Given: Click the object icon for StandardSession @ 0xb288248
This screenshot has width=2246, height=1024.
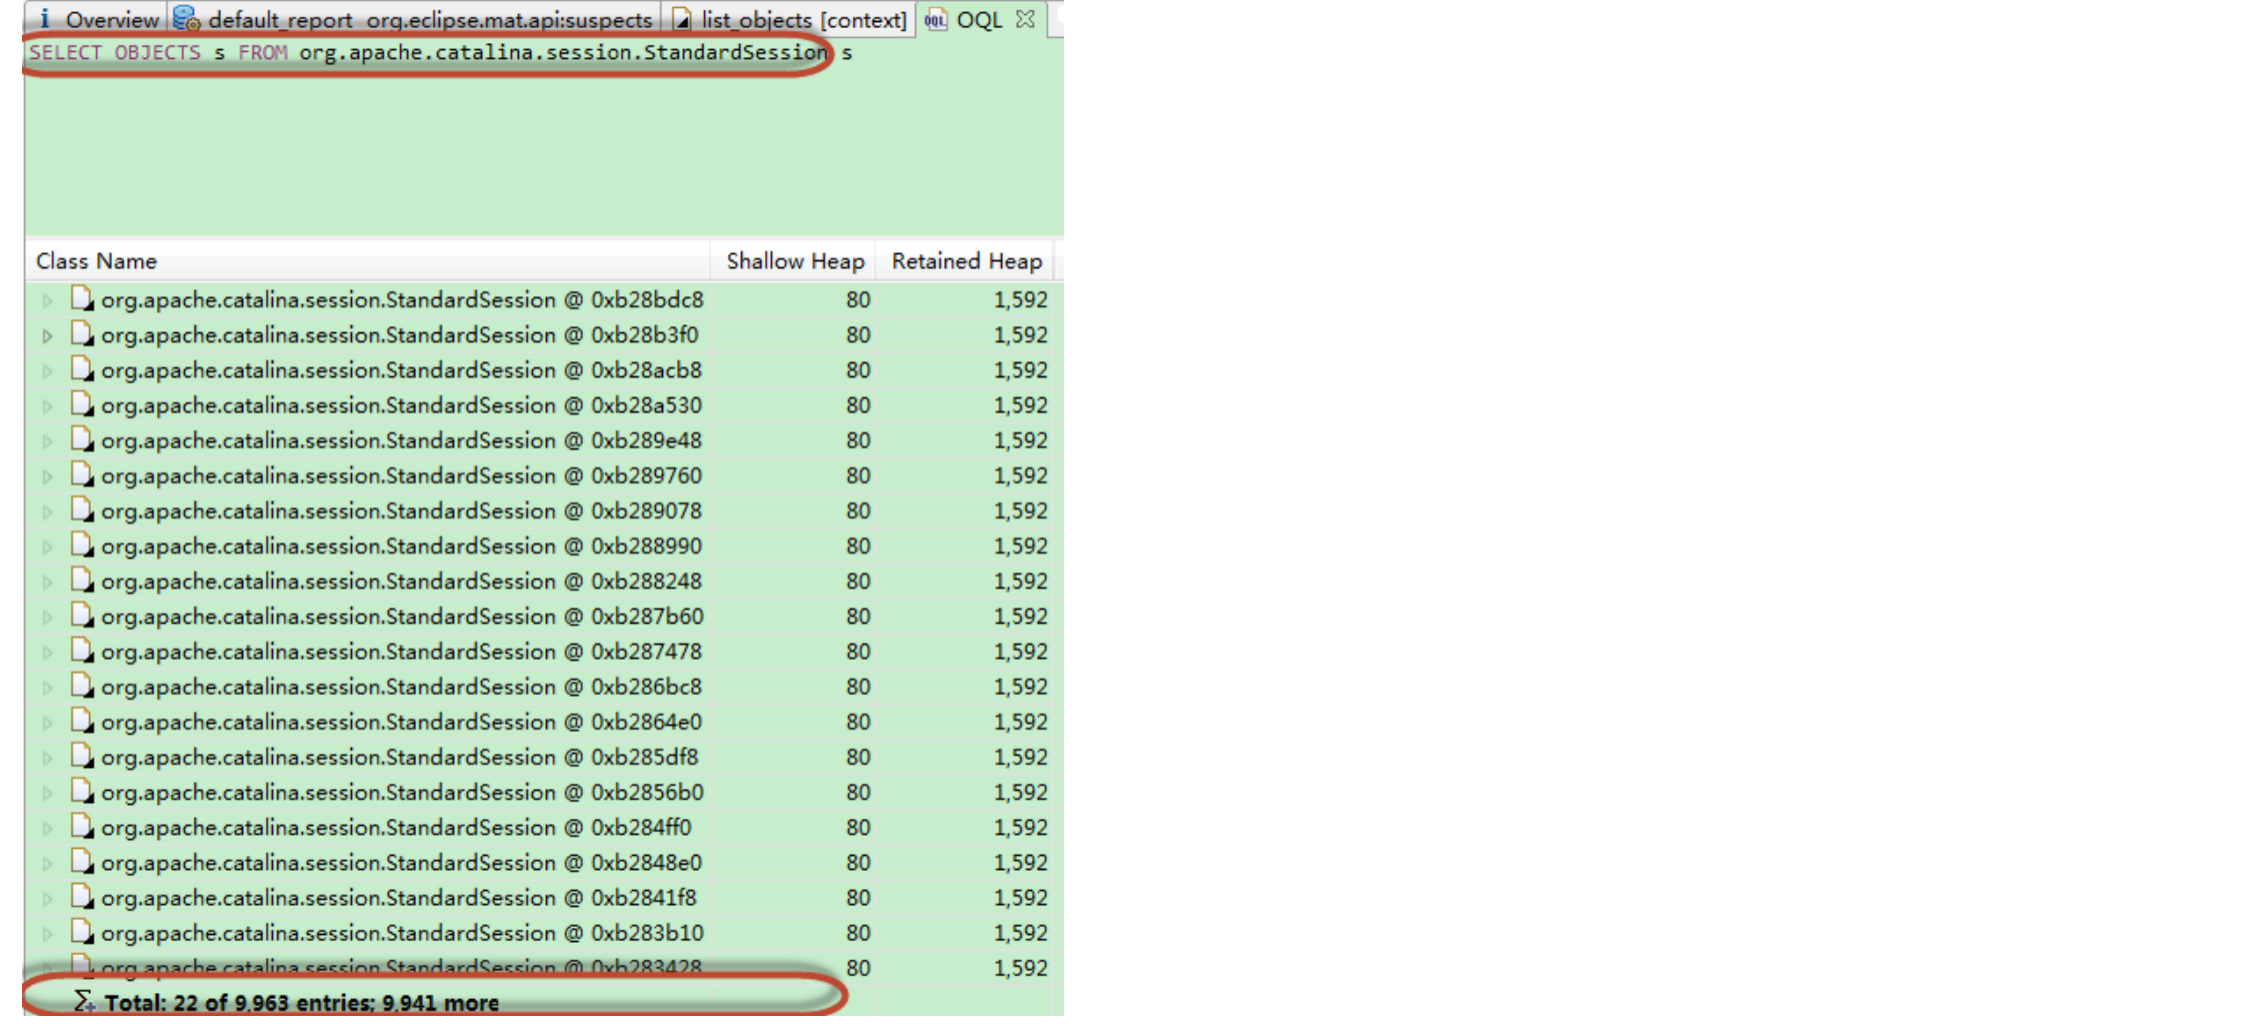Looking at the screenshot, I should point(82,580).
